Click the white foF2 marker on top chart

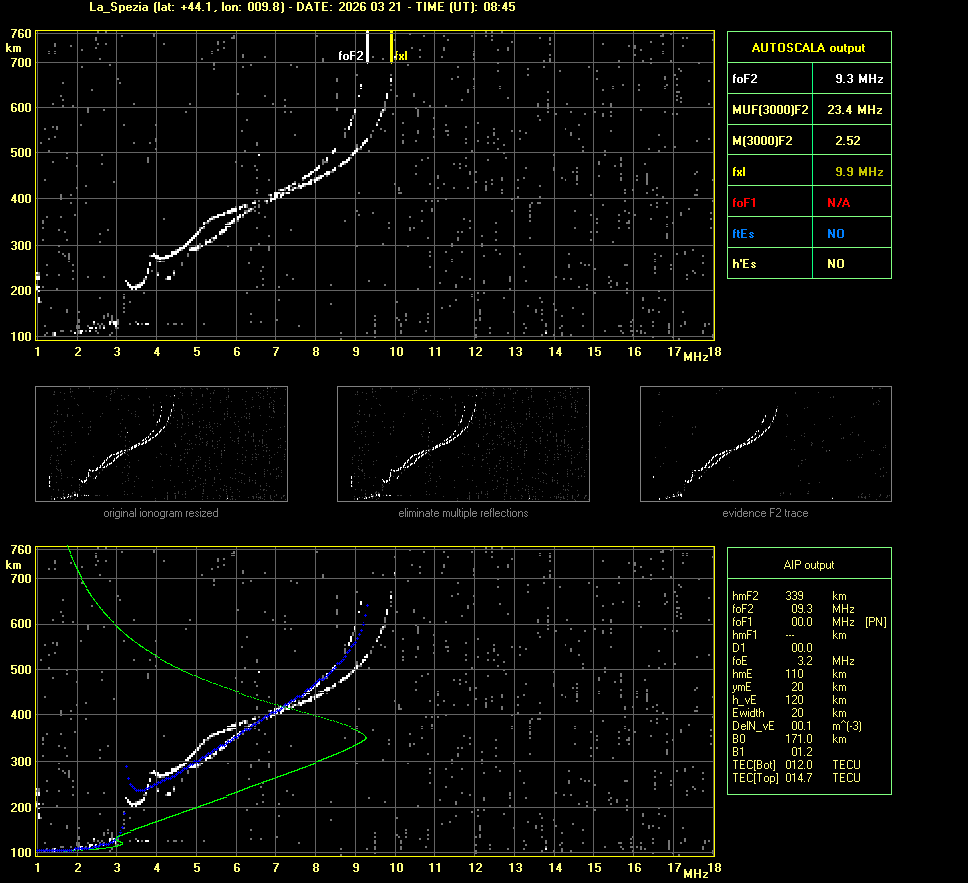click(x=368, y=46)
